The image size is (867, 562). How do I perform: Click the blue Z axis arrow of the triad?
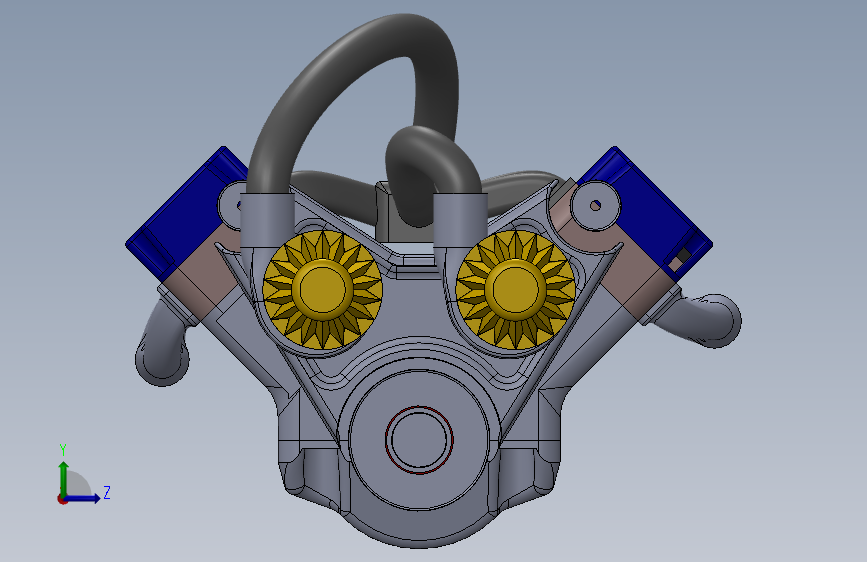tap(83, 498)
